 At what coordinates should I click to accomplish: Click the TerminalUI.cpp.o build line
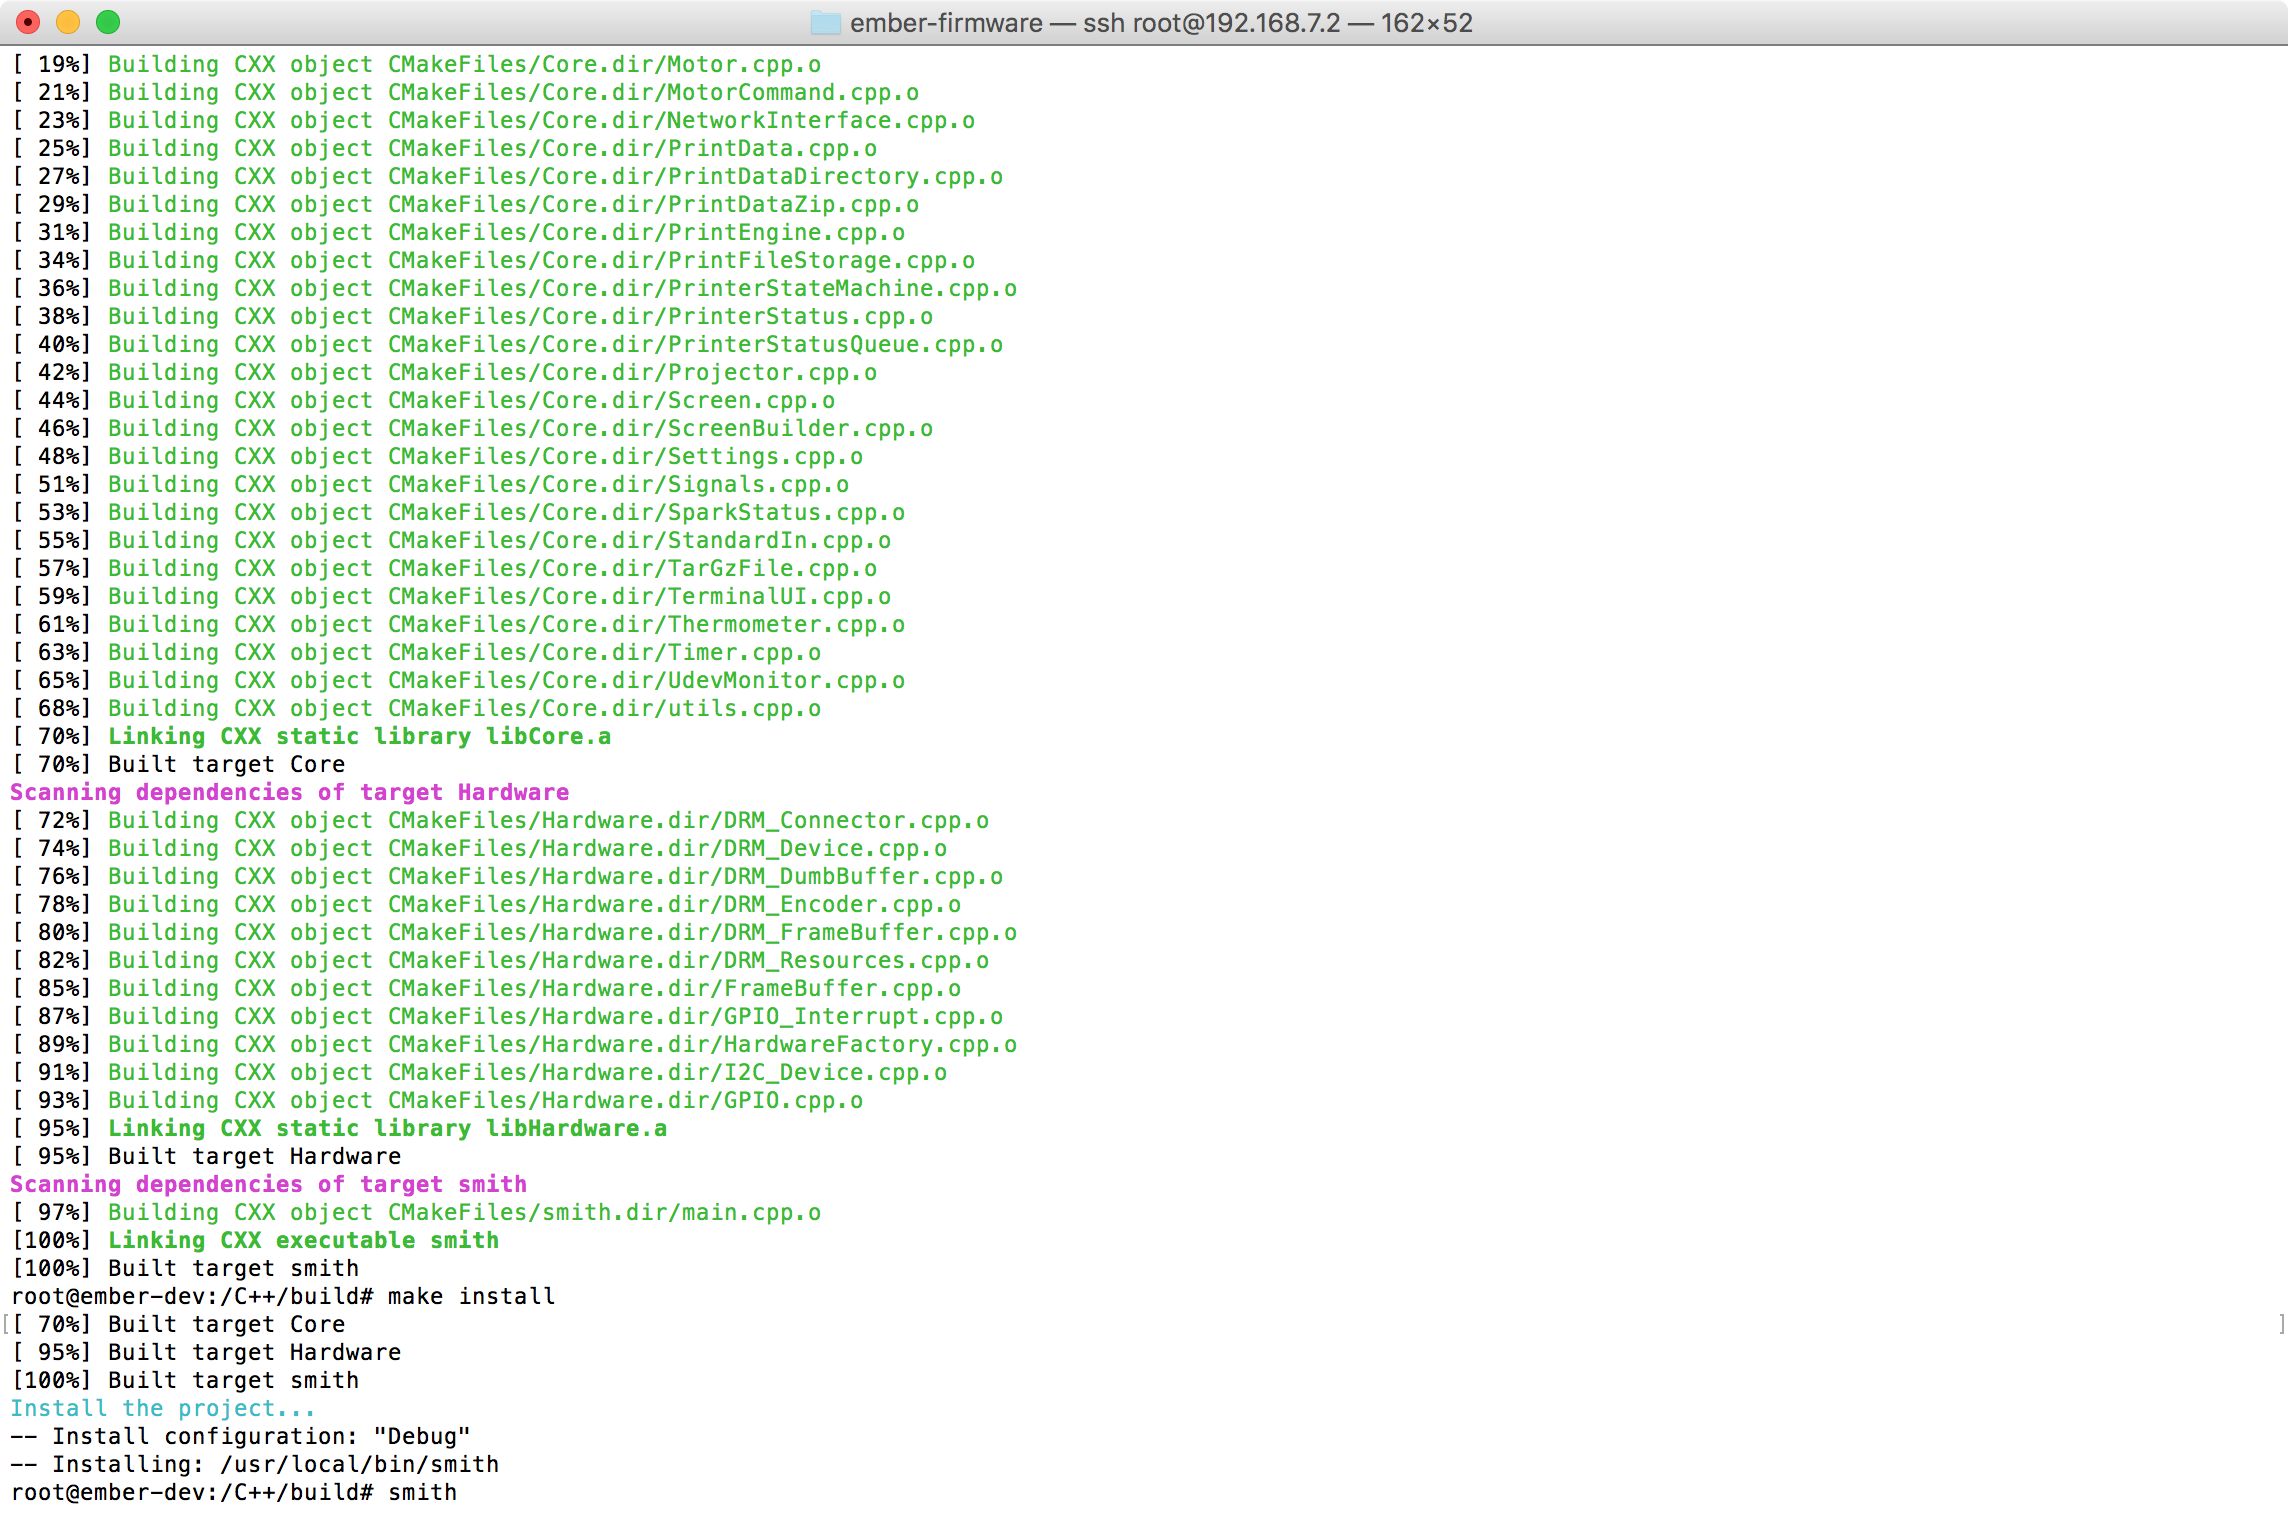coord(451,596)
